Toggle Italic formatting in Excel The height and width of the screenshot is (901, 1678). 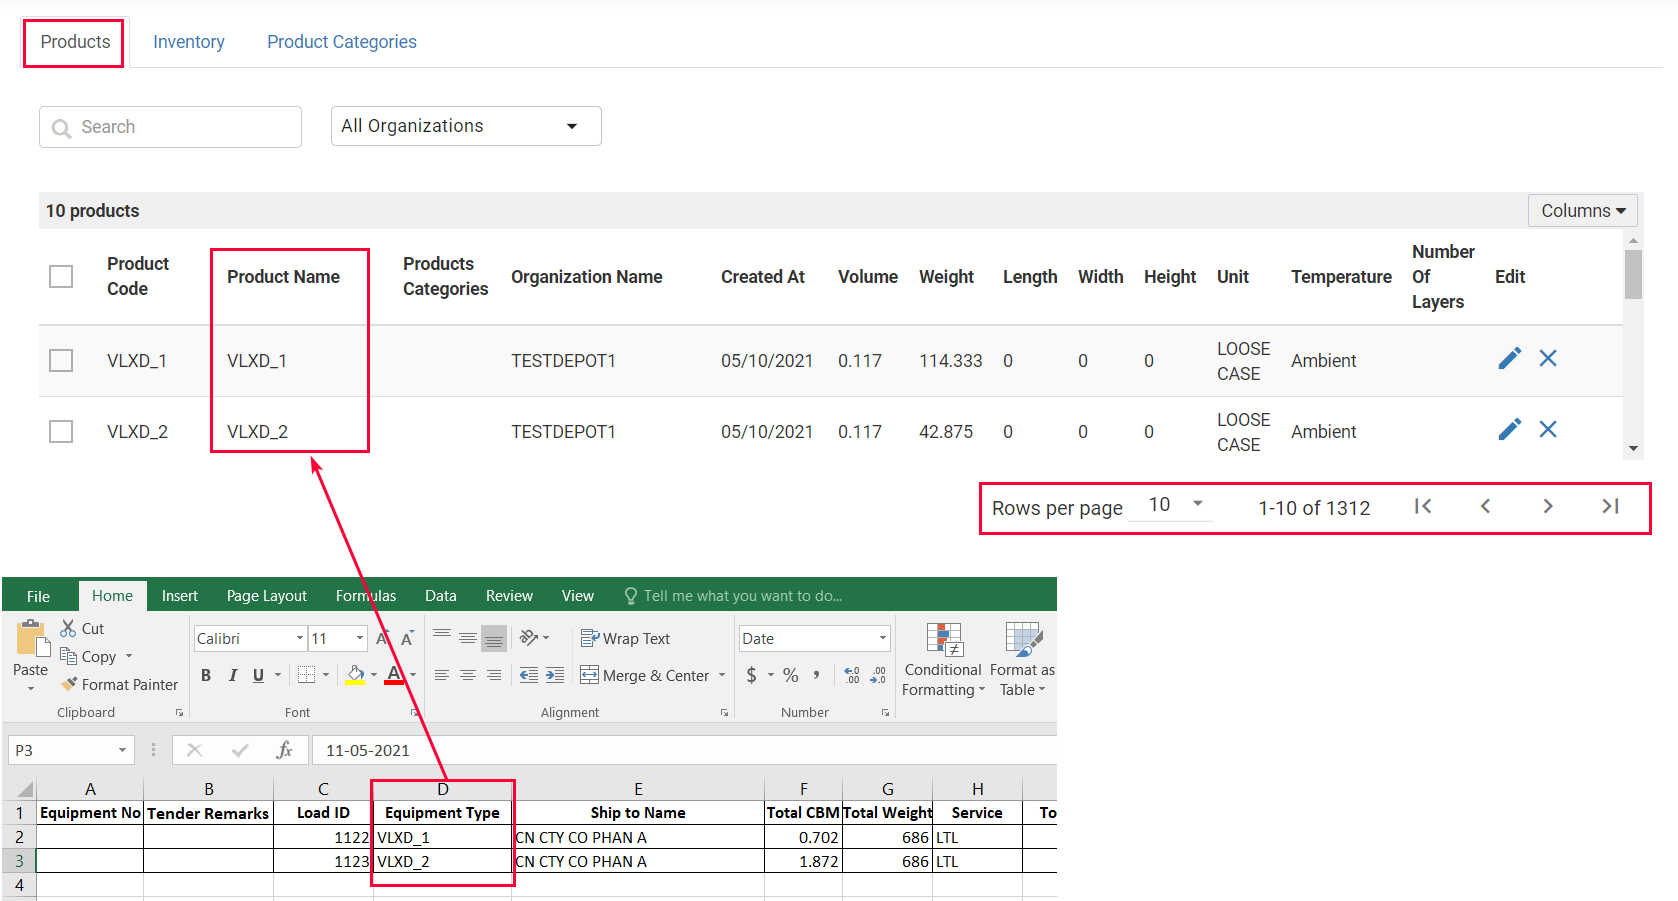[x=232, y=675]
